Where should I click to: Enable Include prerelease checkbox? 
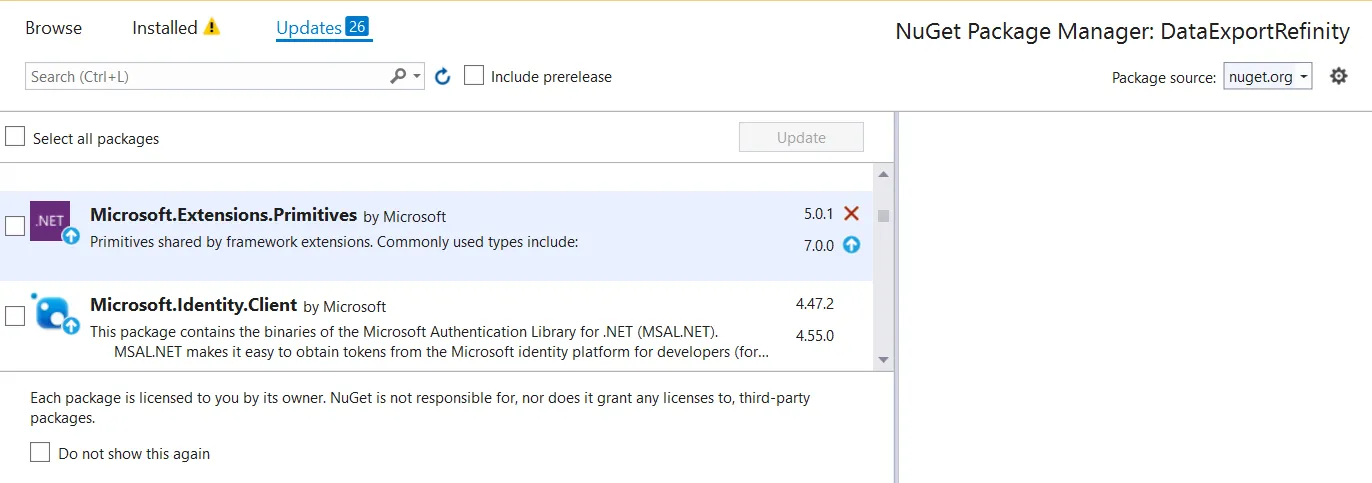(x=474, y=76)
